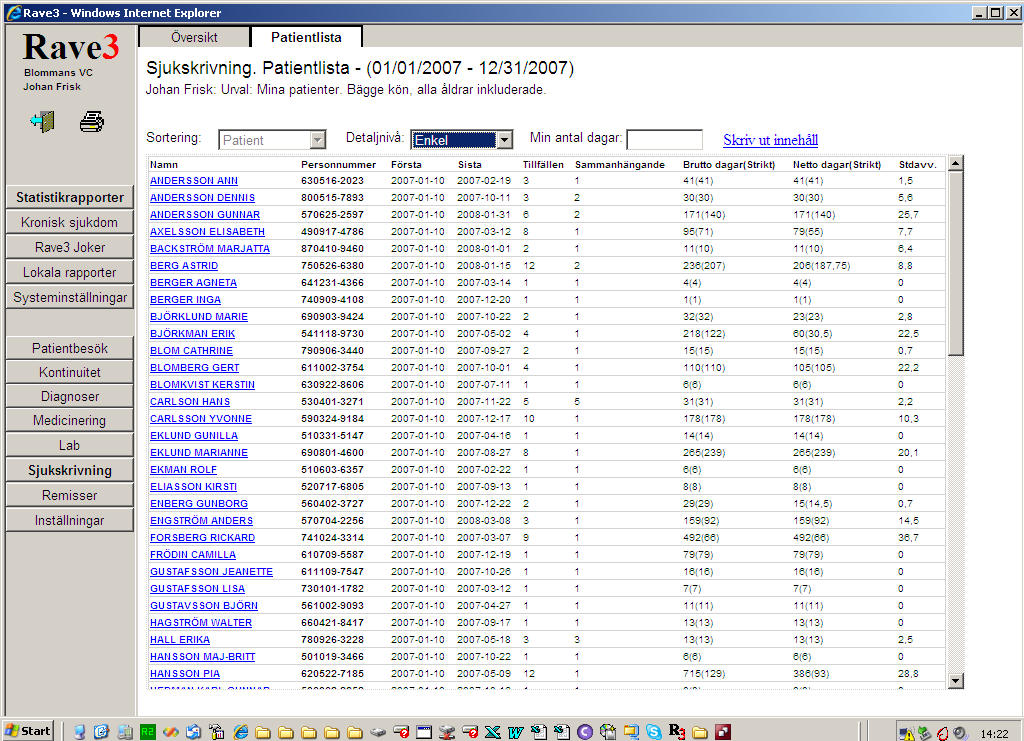Open Internet Explorer from the quick launch
This screenshot has height=741, width=1024.
(240, 732)
